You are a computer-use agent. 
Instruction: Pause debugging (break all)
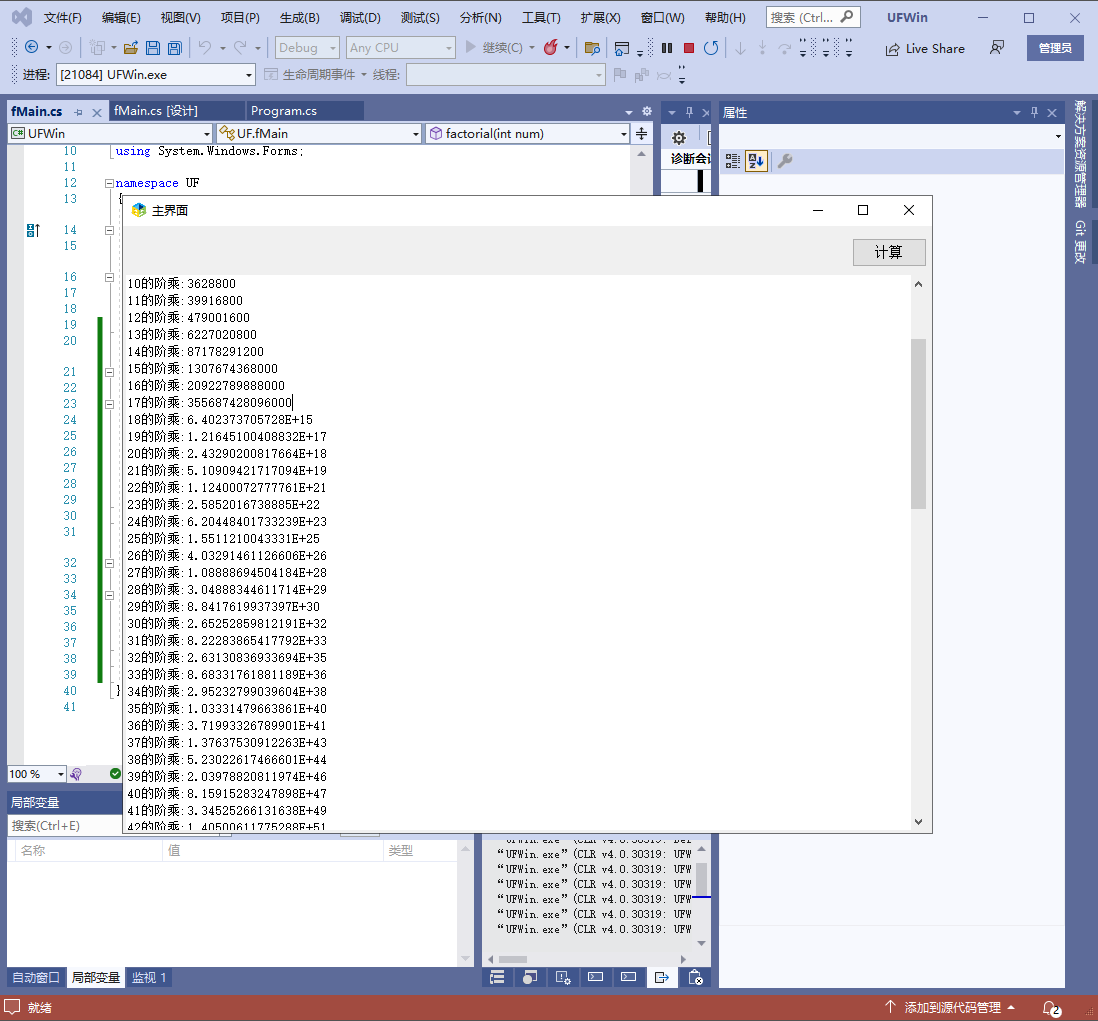(667, 48)
